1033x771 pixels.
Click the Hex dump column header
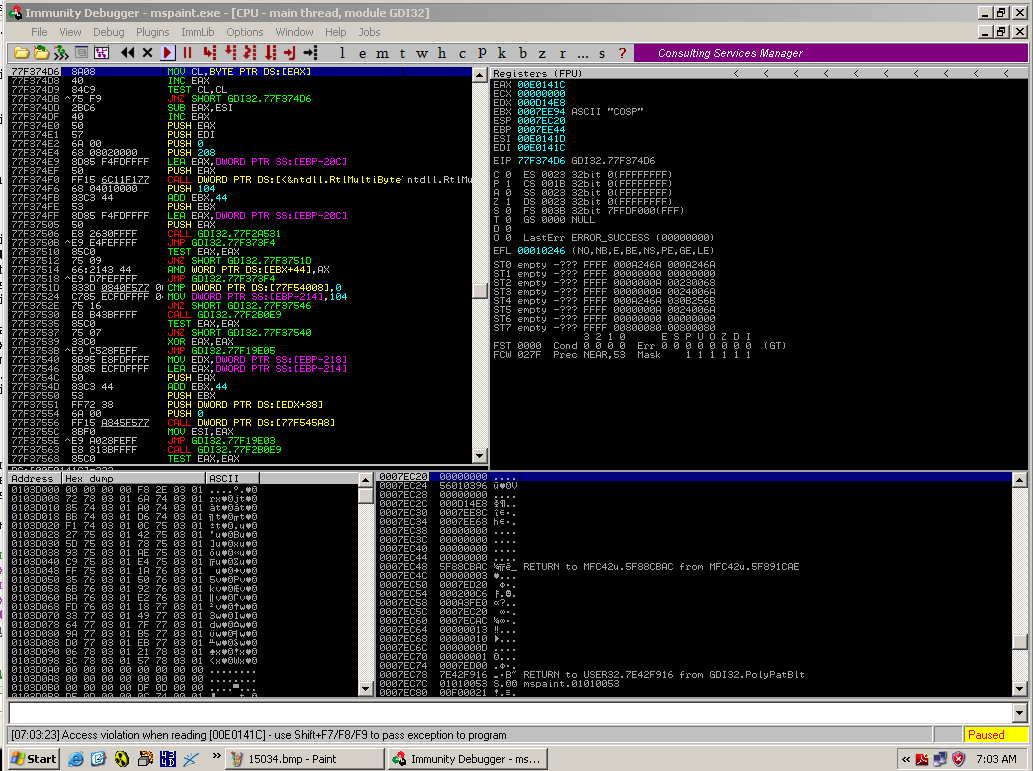[x=134, y=478]
